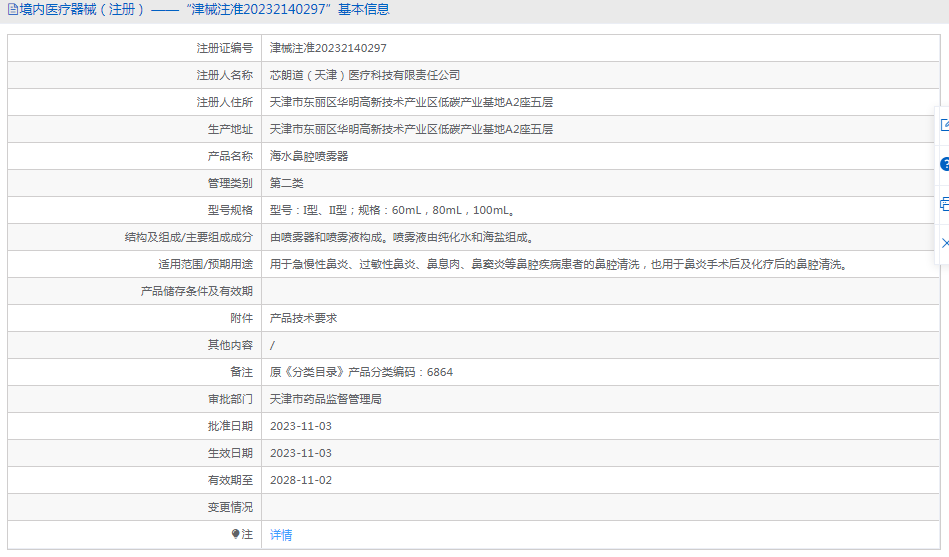Select registration number 津械注准20232140297 cell
This screenshot has height=557, width=949.
pyautogui.click(x=328, y=48)
